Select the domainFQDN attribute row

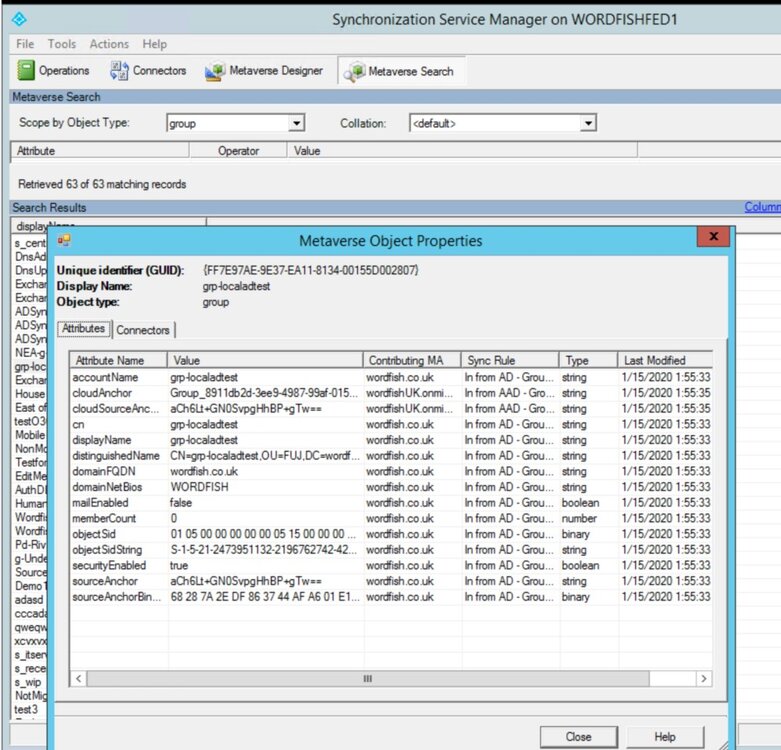tap(391, 471)
